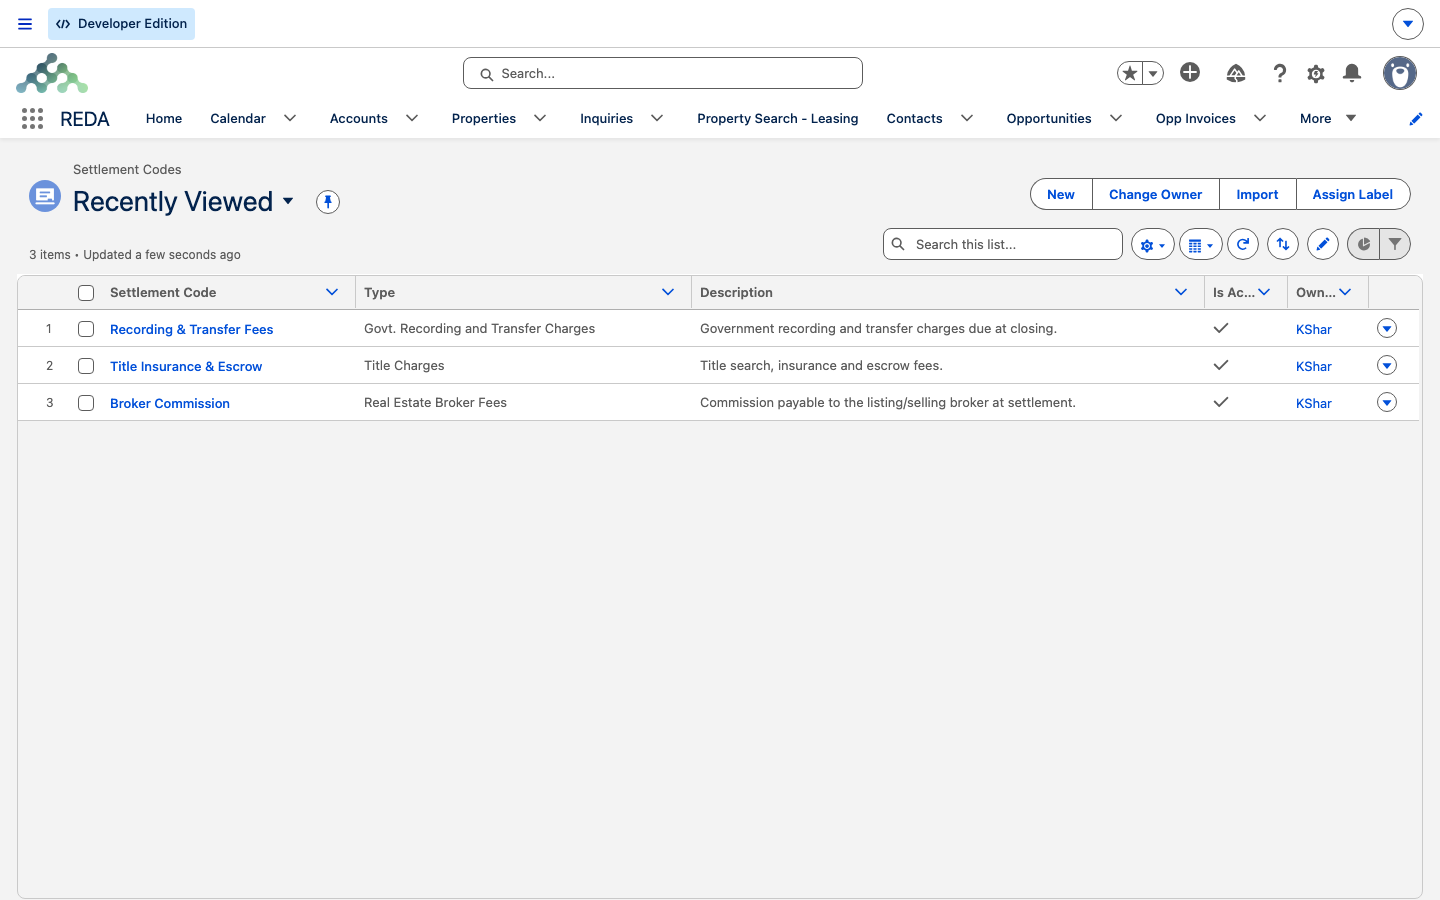Click the Search this list field
This screenshot has height=900, width=1440.
tap(1003, 244)
